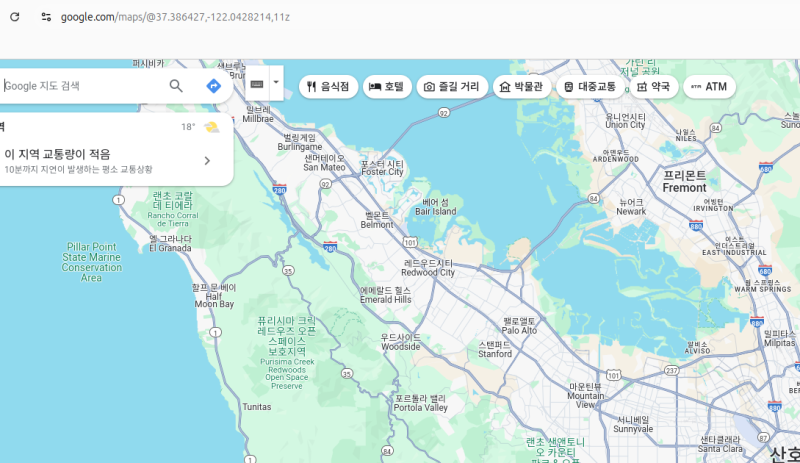The image size is (800, 463).
Task: Open site information icon beside the URL
Action: pos(46,17)
